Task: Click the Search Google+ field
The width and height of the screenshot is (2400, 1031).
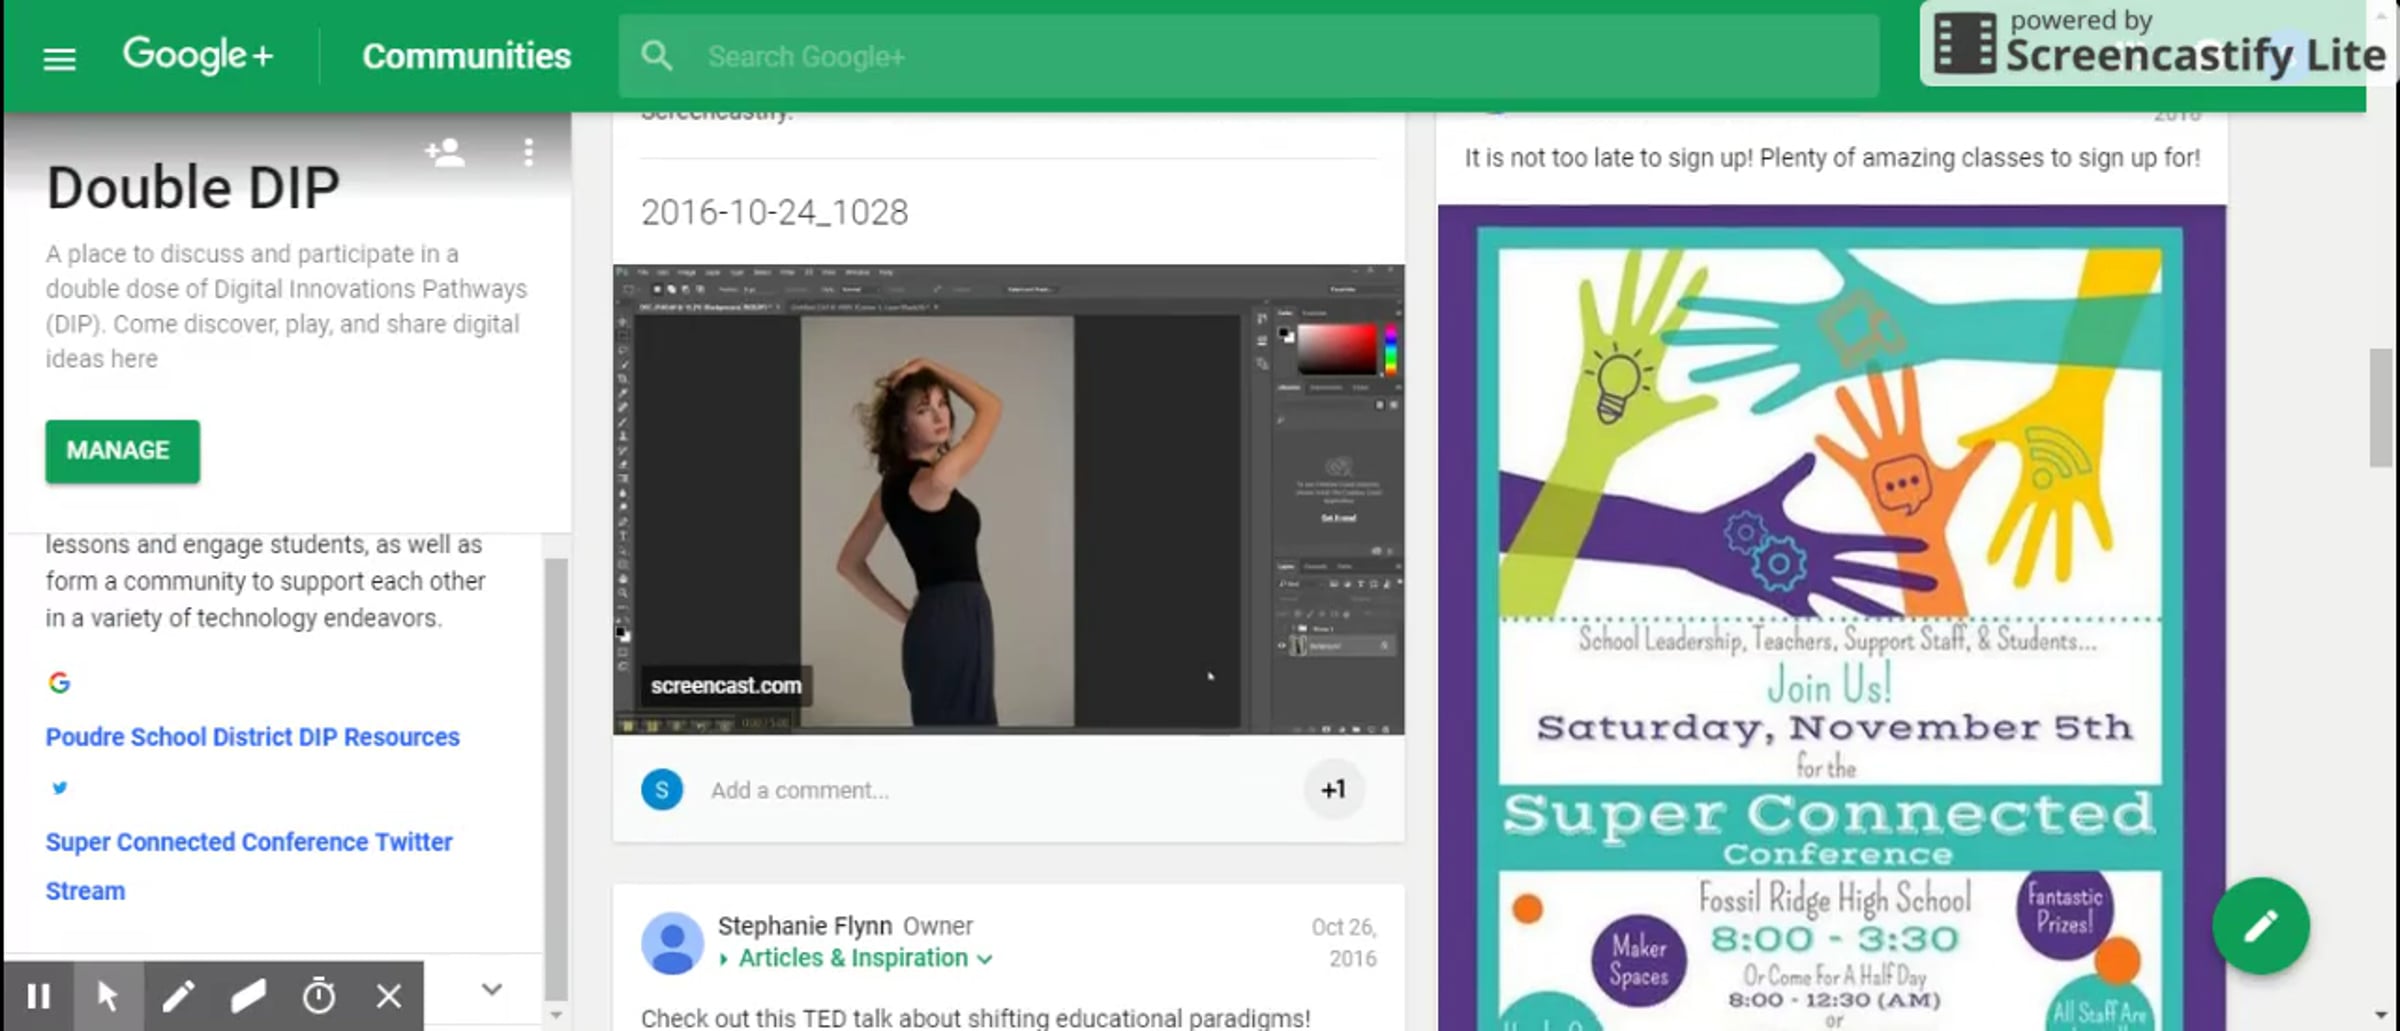Action: coord(1248,56)
